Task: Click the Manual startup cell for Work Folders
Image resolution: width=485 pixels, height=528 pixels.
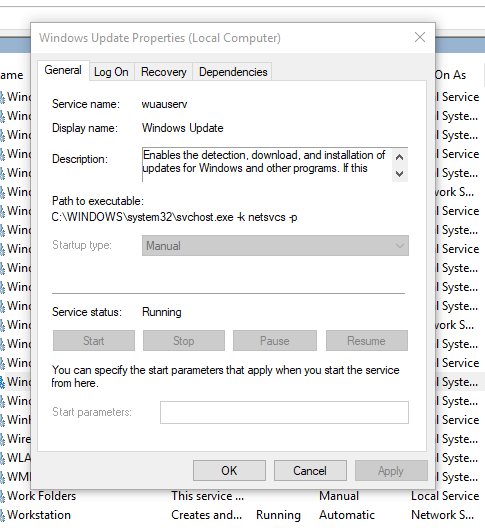Action: pyautogui.click(x=339, y=496)
